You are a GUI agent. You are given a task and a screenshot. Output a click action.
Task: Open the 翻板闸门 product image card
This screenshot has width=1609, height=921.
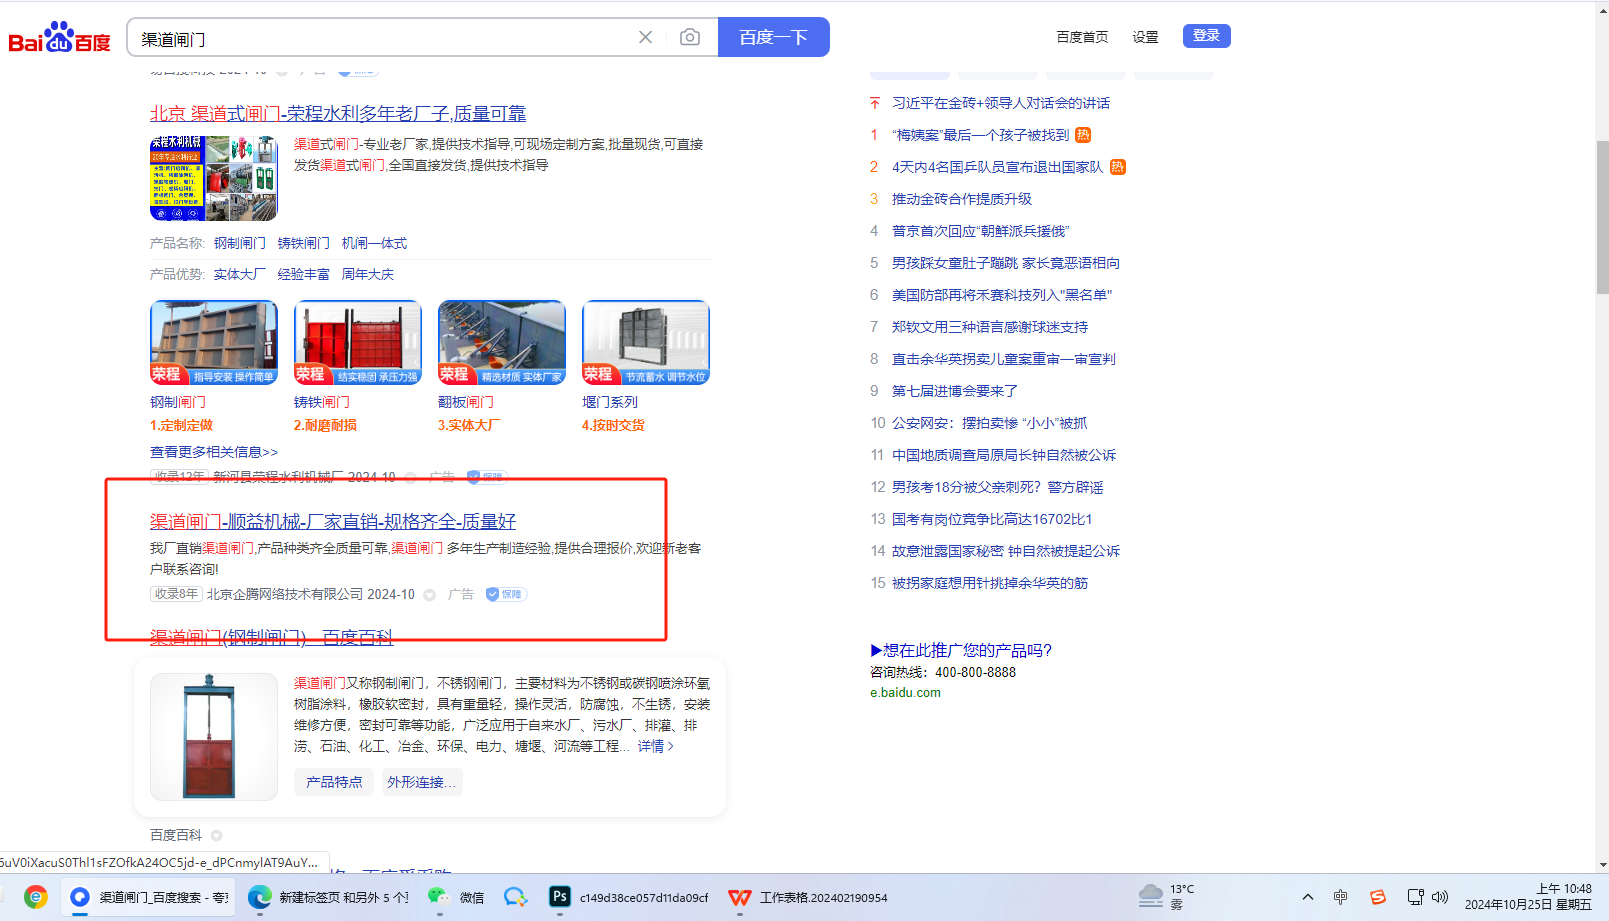pos(502,342)
